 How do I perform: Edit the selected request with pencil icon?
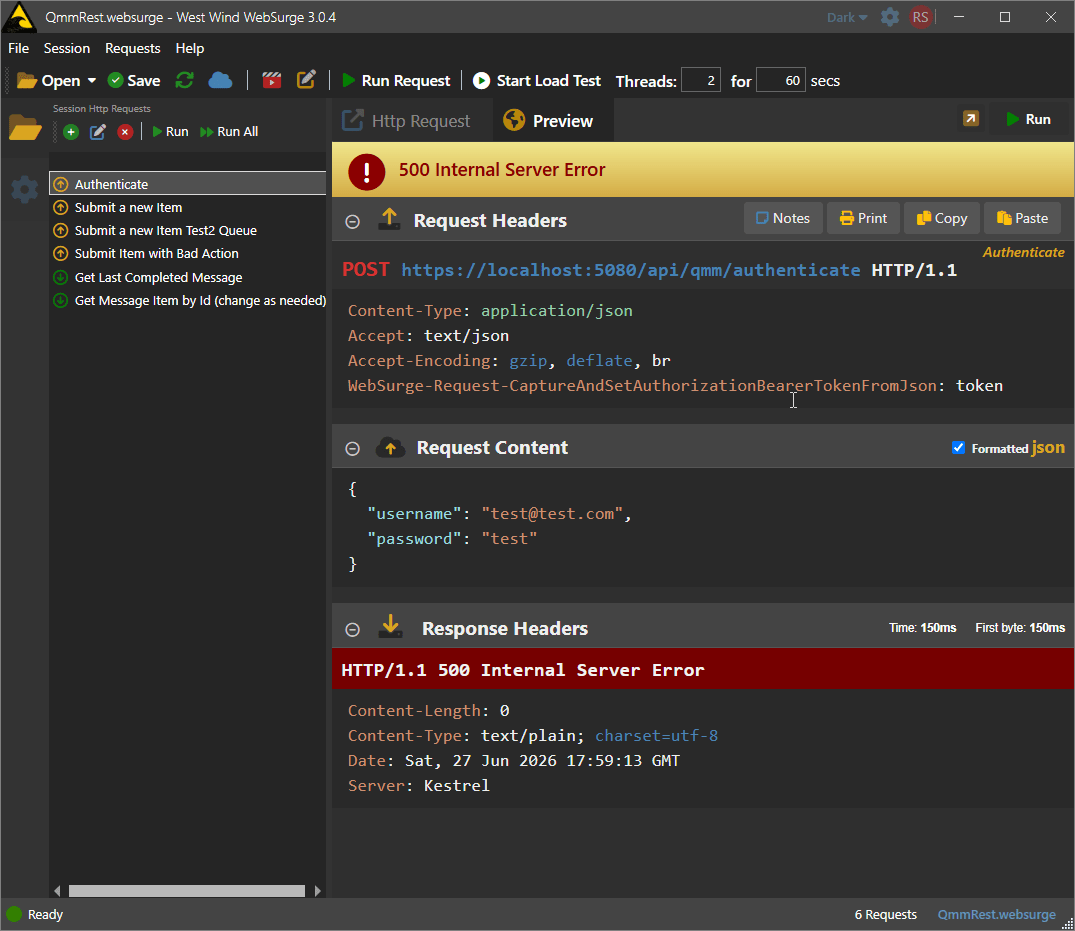tap(98, 132)
